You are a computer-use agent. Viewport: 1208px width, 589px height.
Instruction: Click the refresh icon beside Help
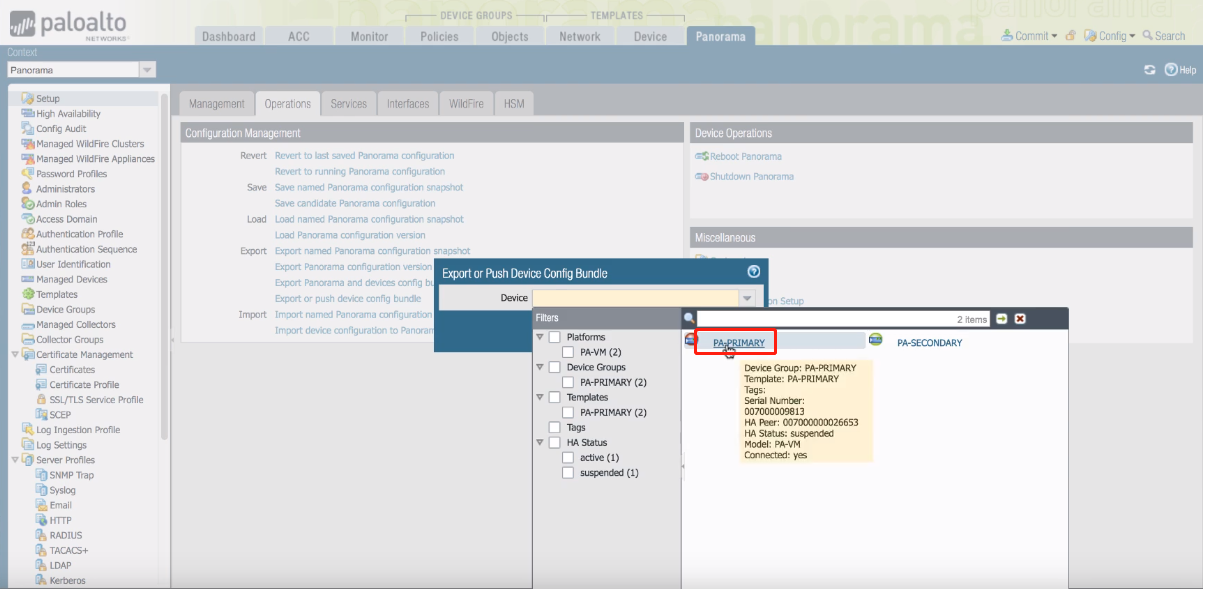point(1150,70)
